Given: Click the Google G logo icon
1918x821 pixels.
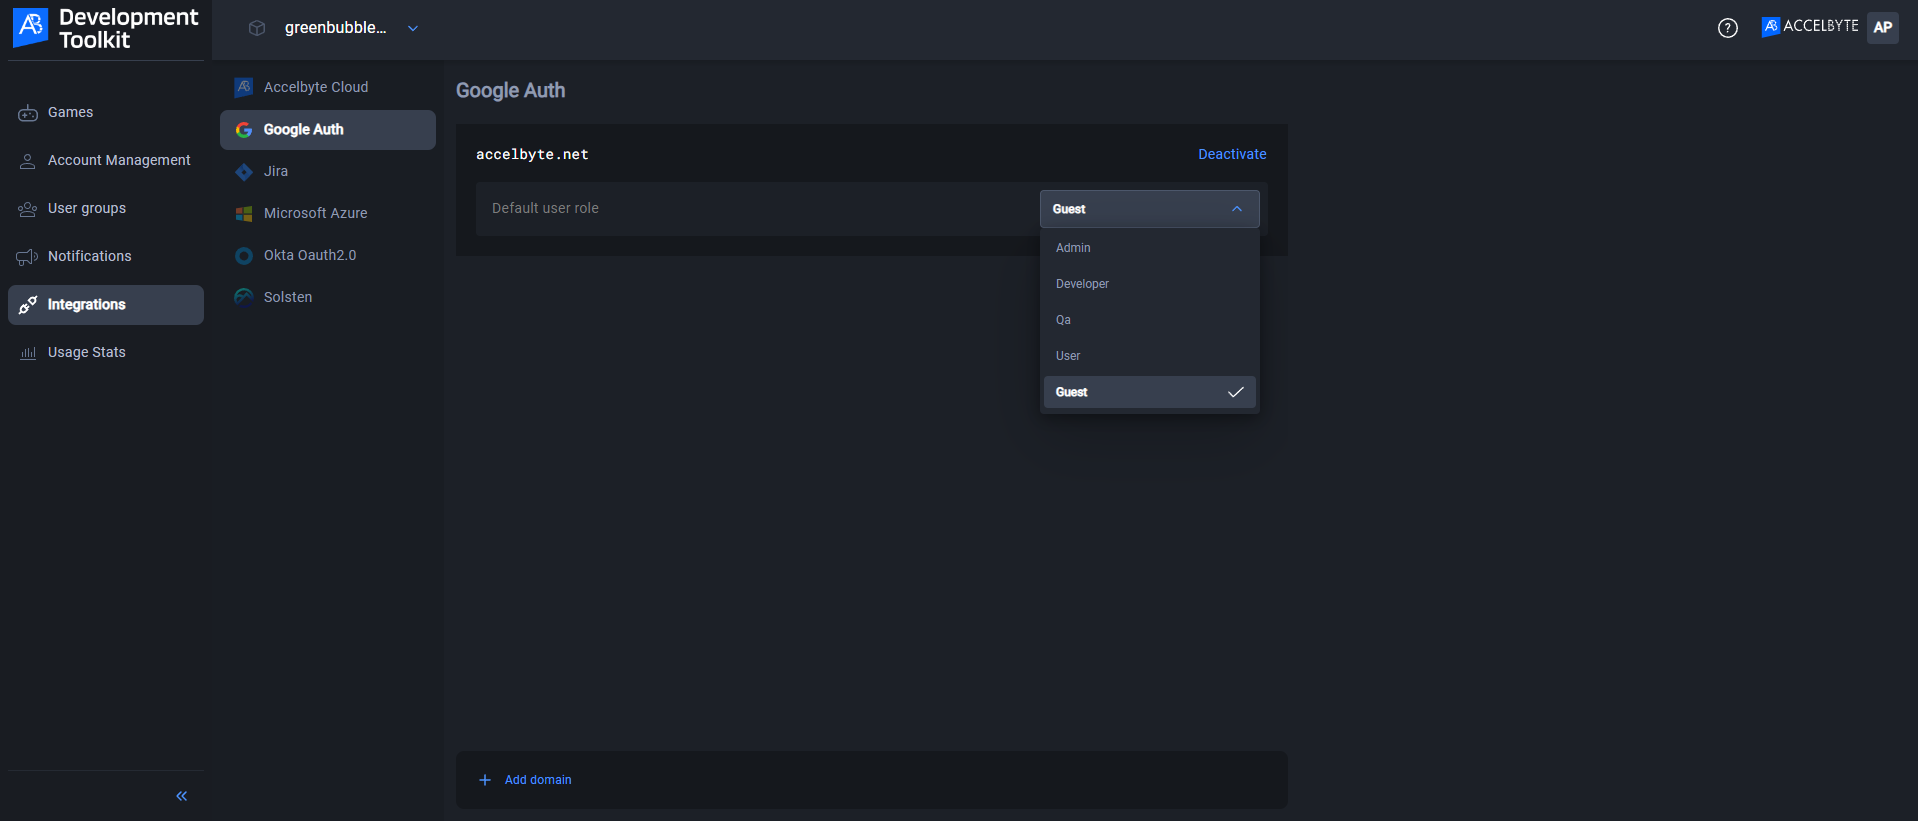Looking at the screenshot, I should coord(243,130).
